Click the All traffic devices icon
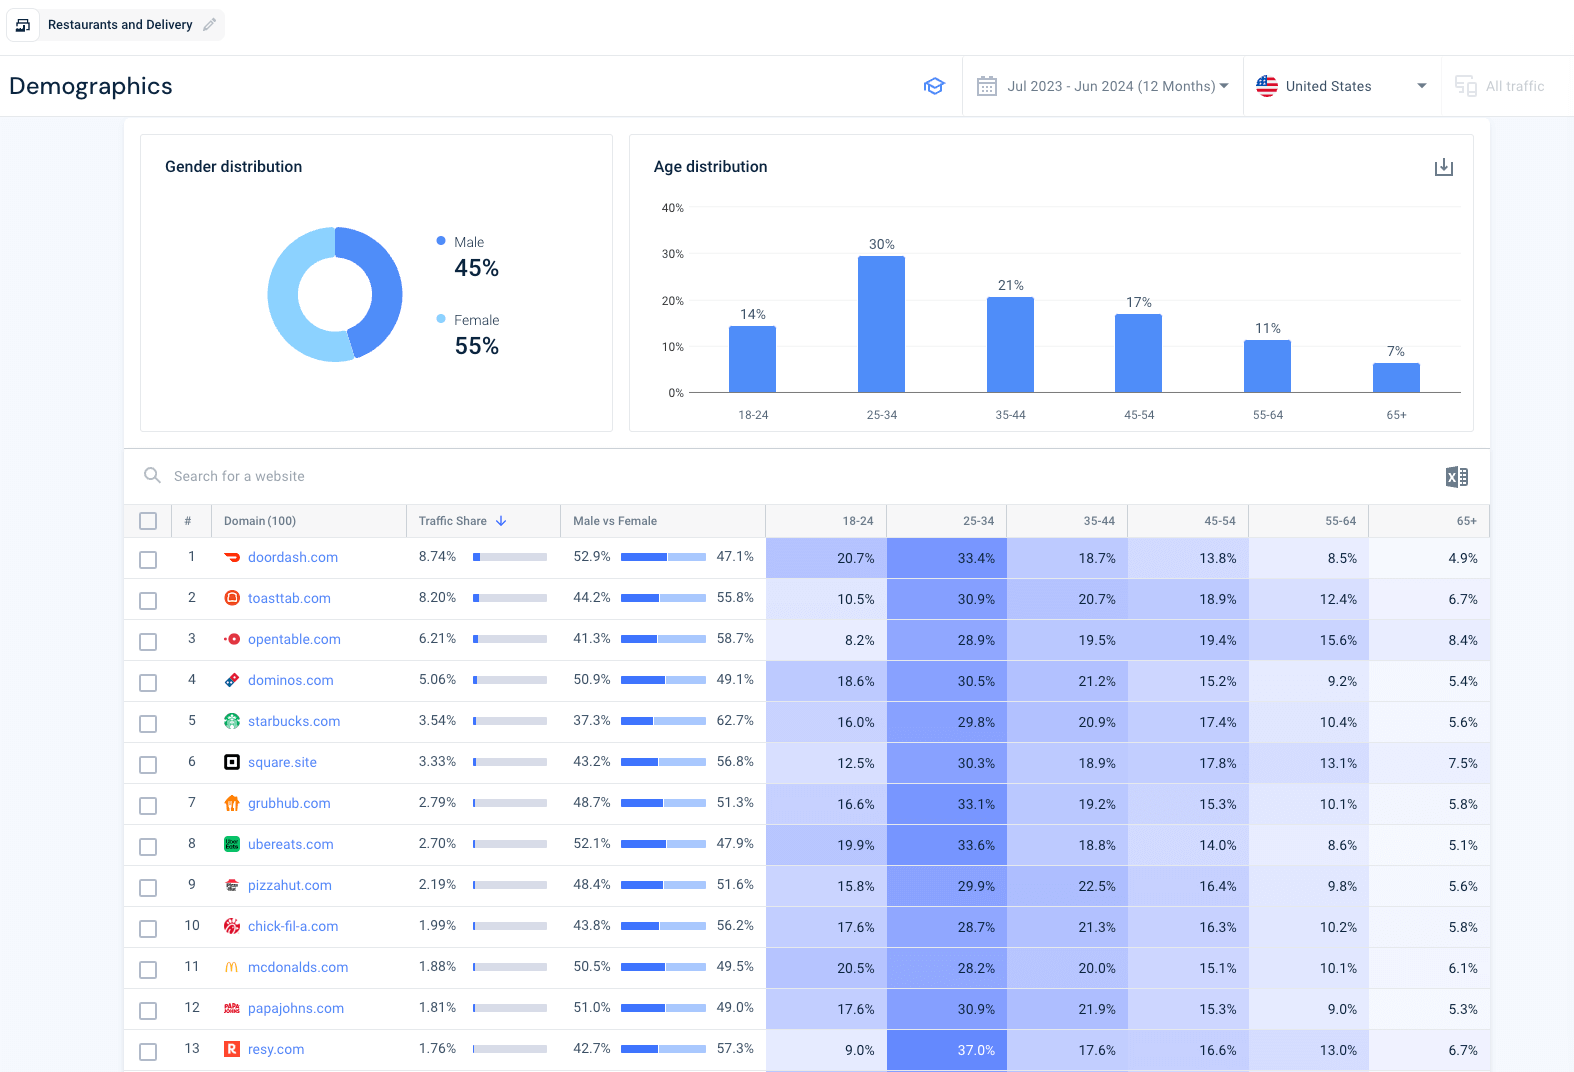This screenshot has width=1574, height=1072. 1466,86
